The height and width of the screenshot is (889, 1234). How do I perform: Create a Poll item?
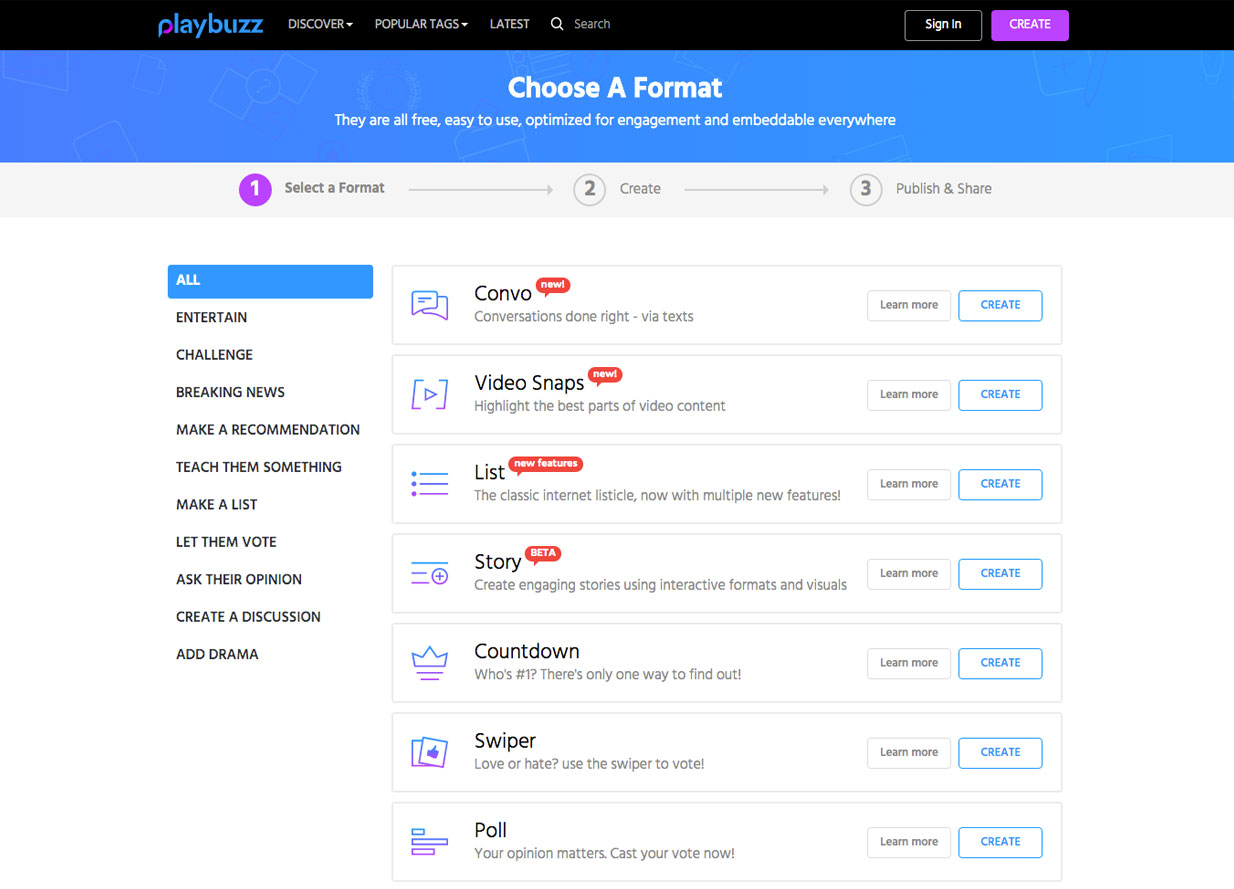coord(1000,842)
